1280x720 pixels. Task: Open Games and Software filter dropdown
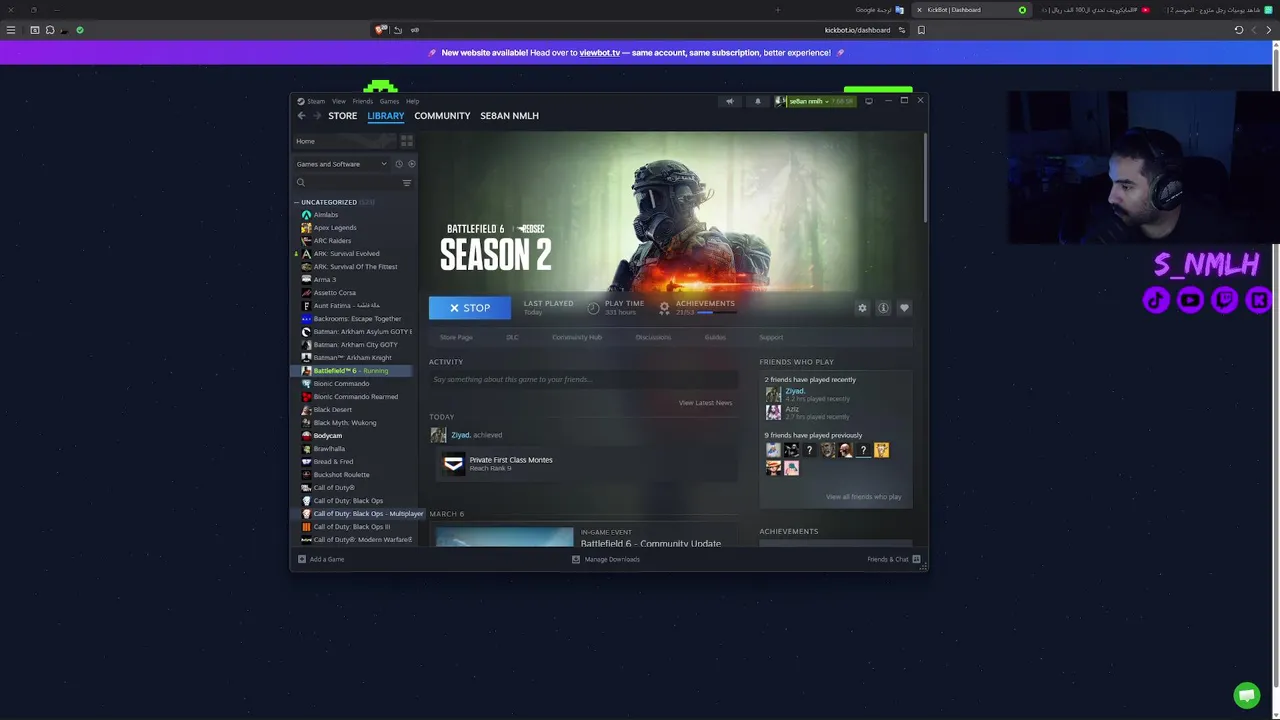[x=342, y=164]
